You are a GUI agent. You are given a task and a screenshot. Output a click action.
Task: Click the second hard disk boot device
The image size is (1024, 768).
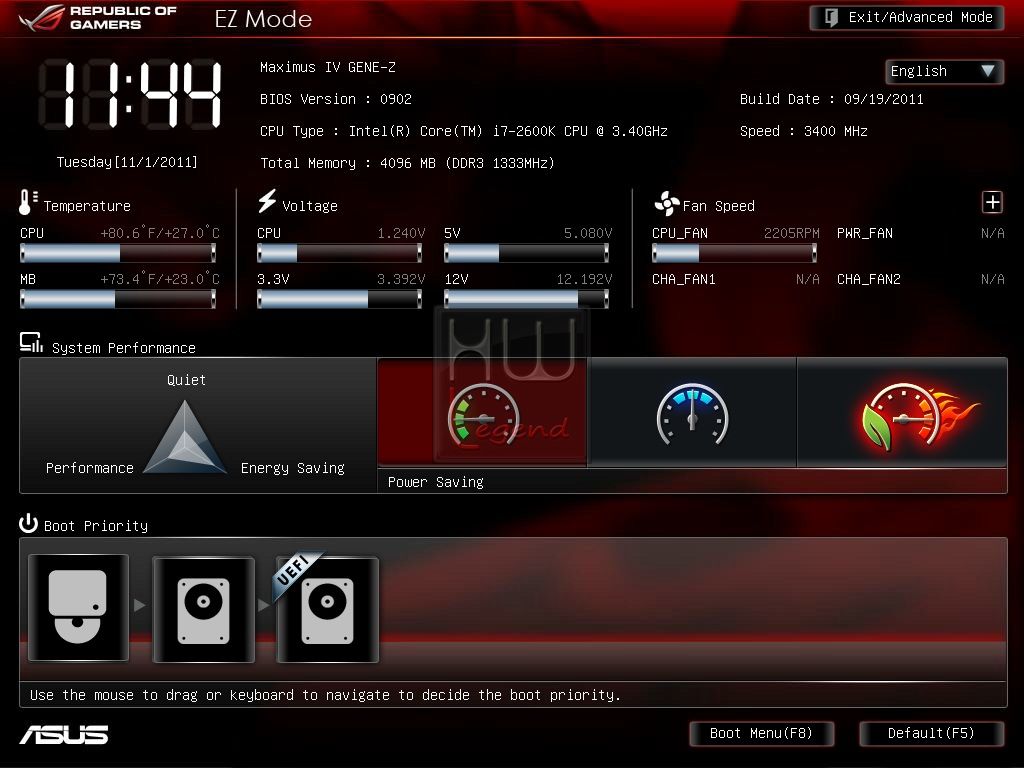point(203,609)
